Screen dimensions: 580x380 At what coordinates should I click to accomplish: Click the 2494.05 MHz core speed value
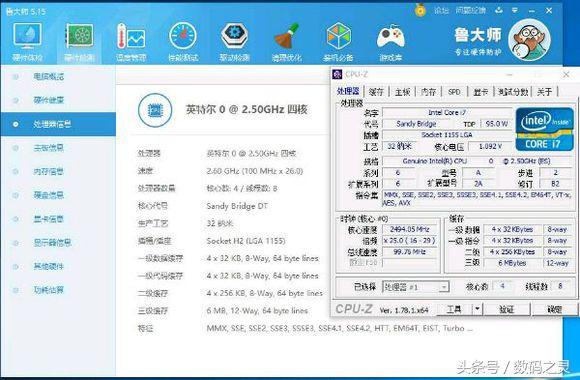[409, 229]
